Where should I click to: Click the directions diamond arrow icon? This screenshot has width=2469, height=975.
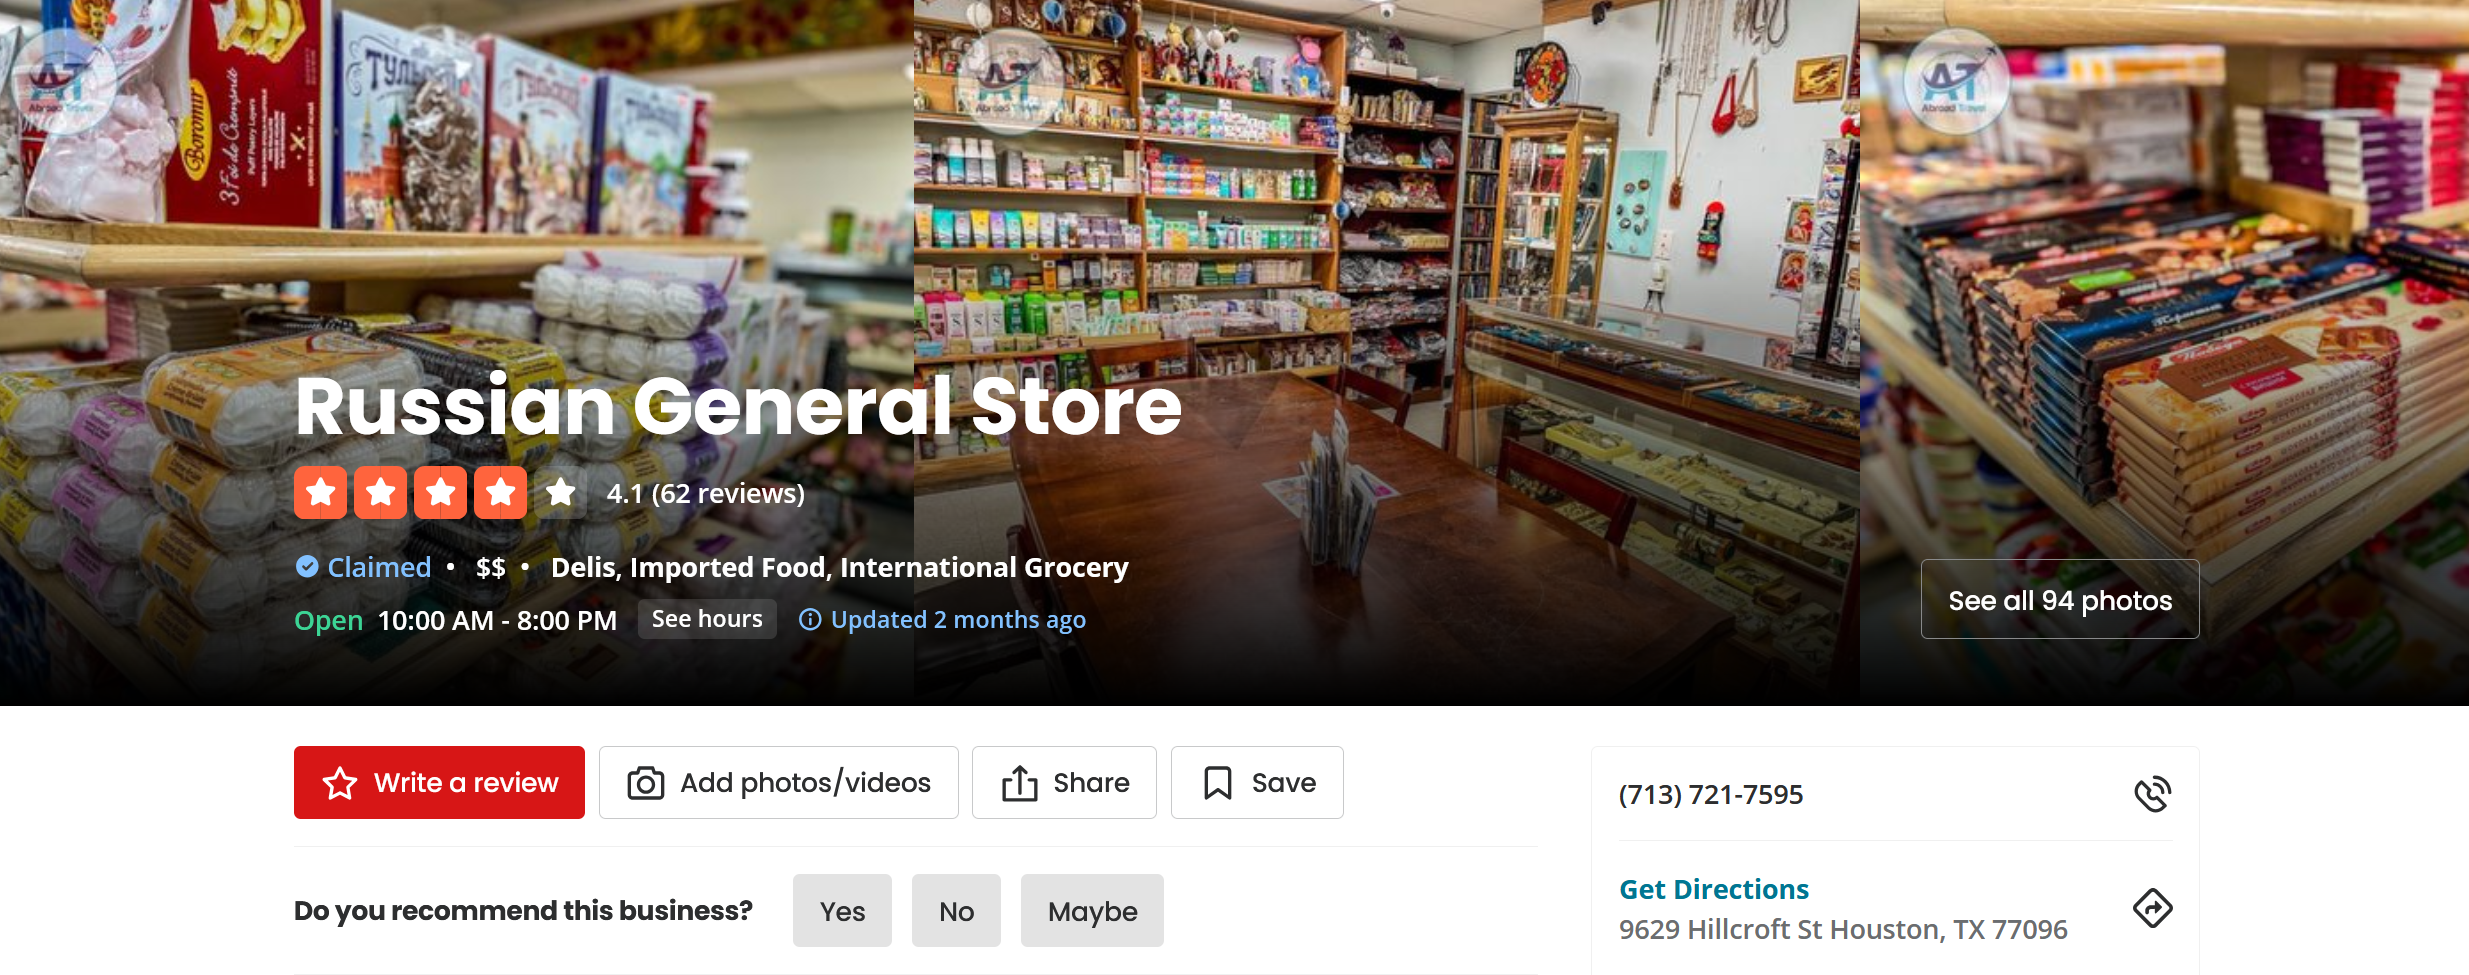2152,908
